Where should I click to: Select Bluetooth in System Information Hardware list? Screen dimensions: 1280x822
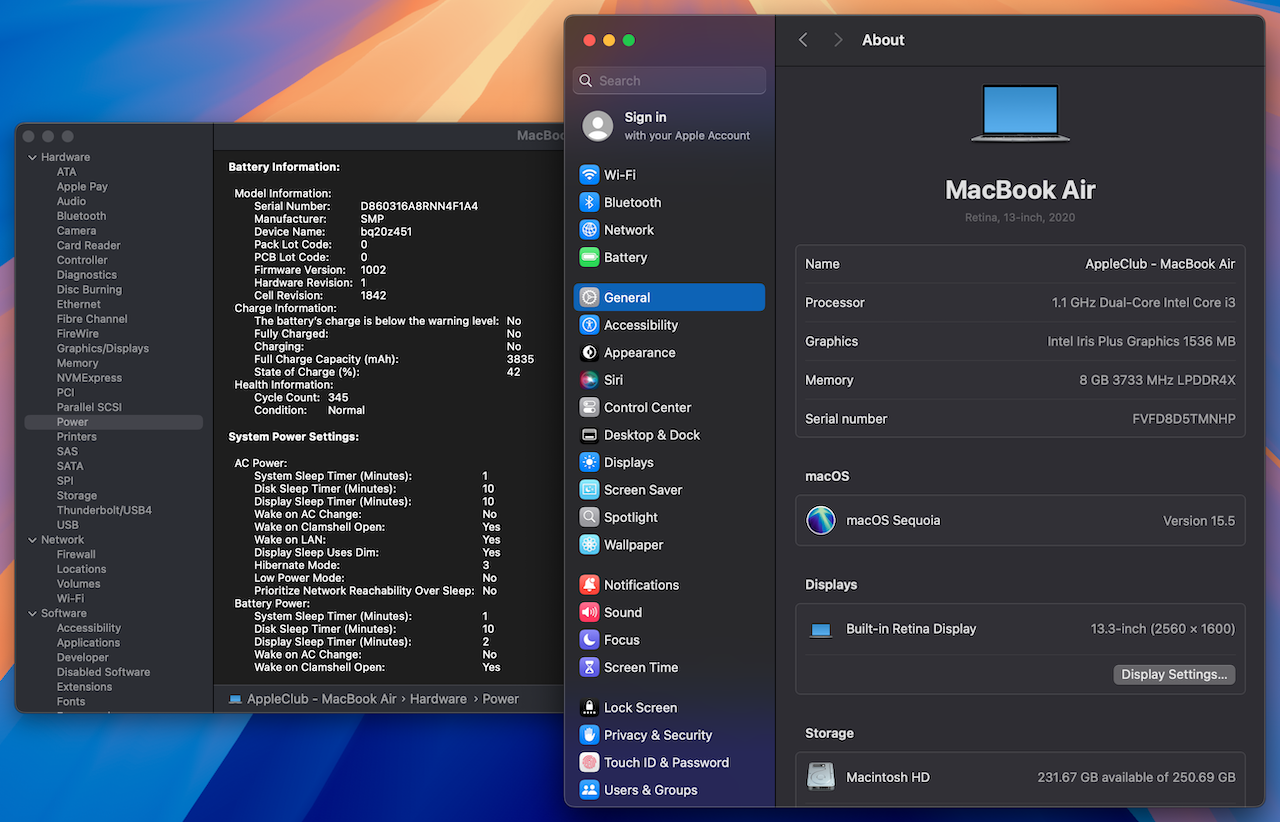pos(81,216)
